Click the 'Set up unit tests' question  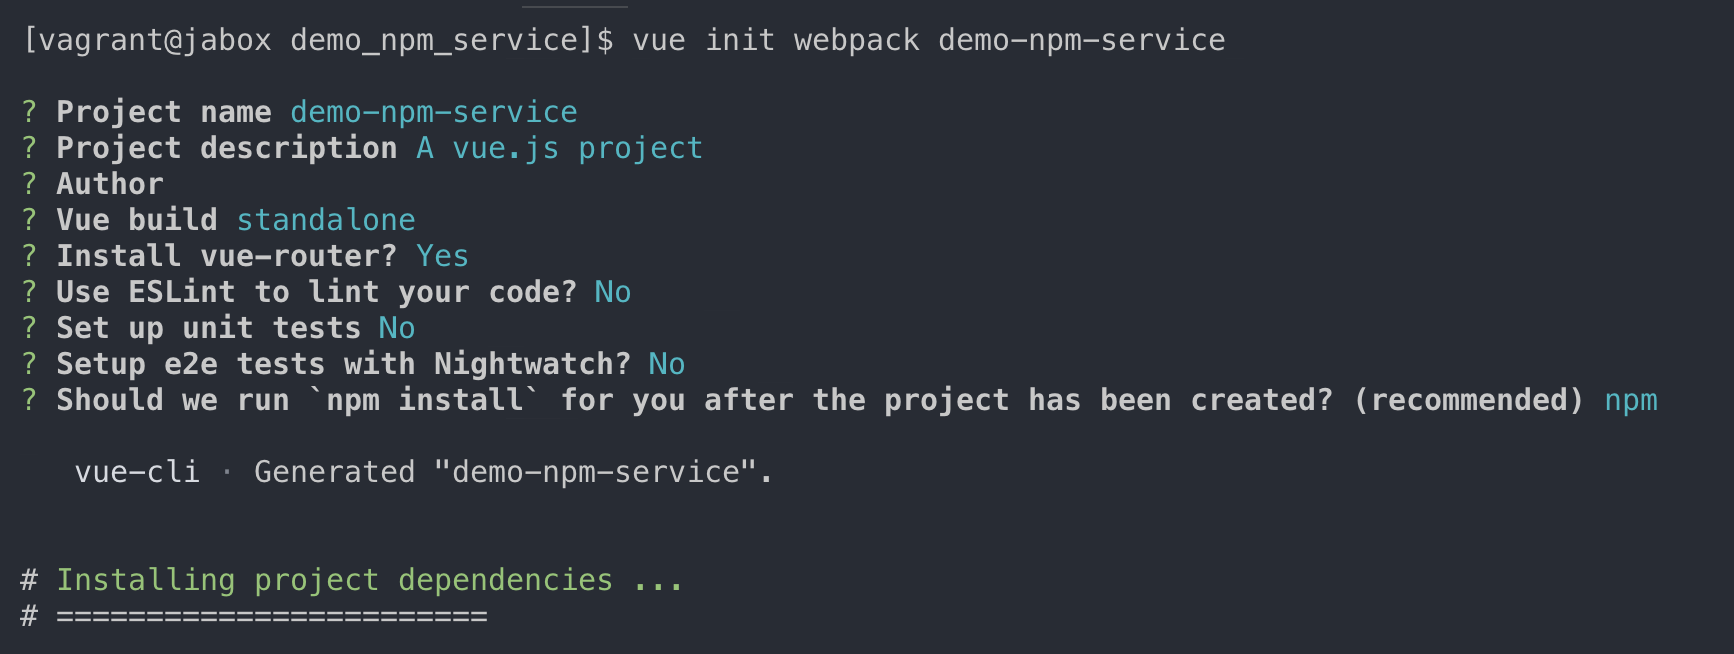click(x=208, y=328)
